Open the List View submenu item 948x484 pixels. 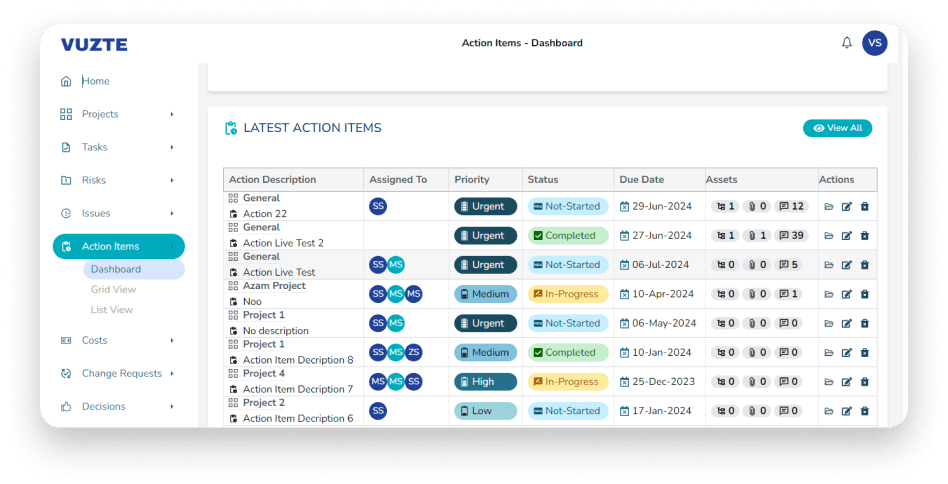[112, 310]
